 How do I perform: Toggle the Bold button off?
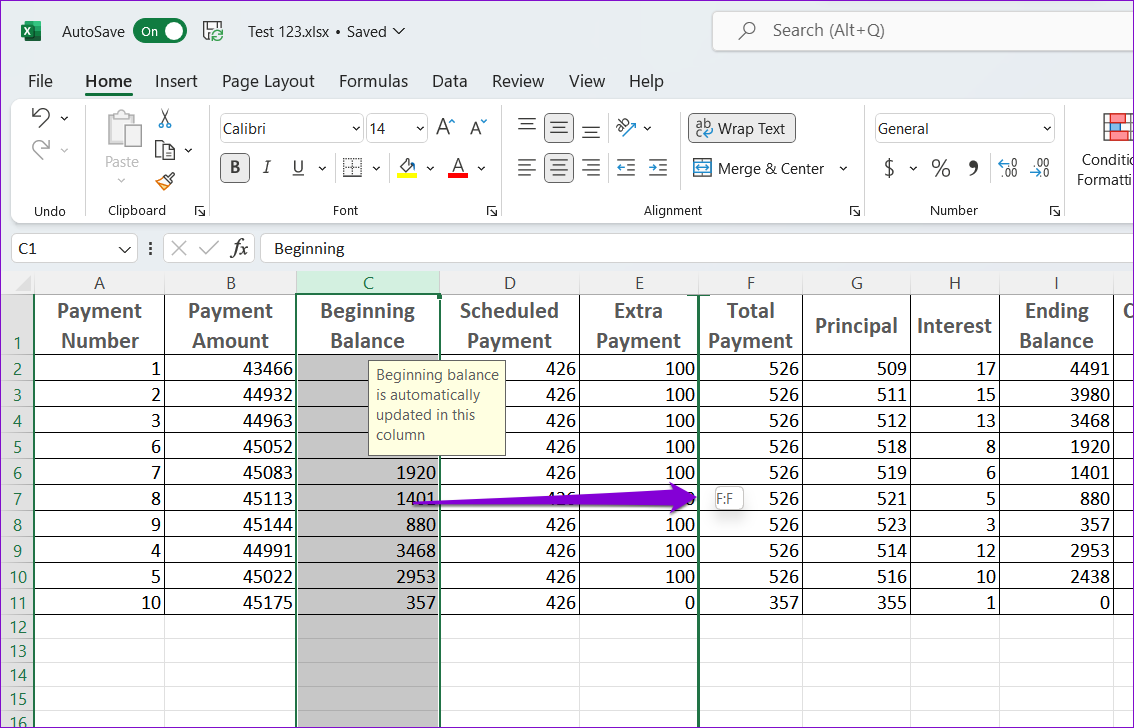tap(235, 168)
